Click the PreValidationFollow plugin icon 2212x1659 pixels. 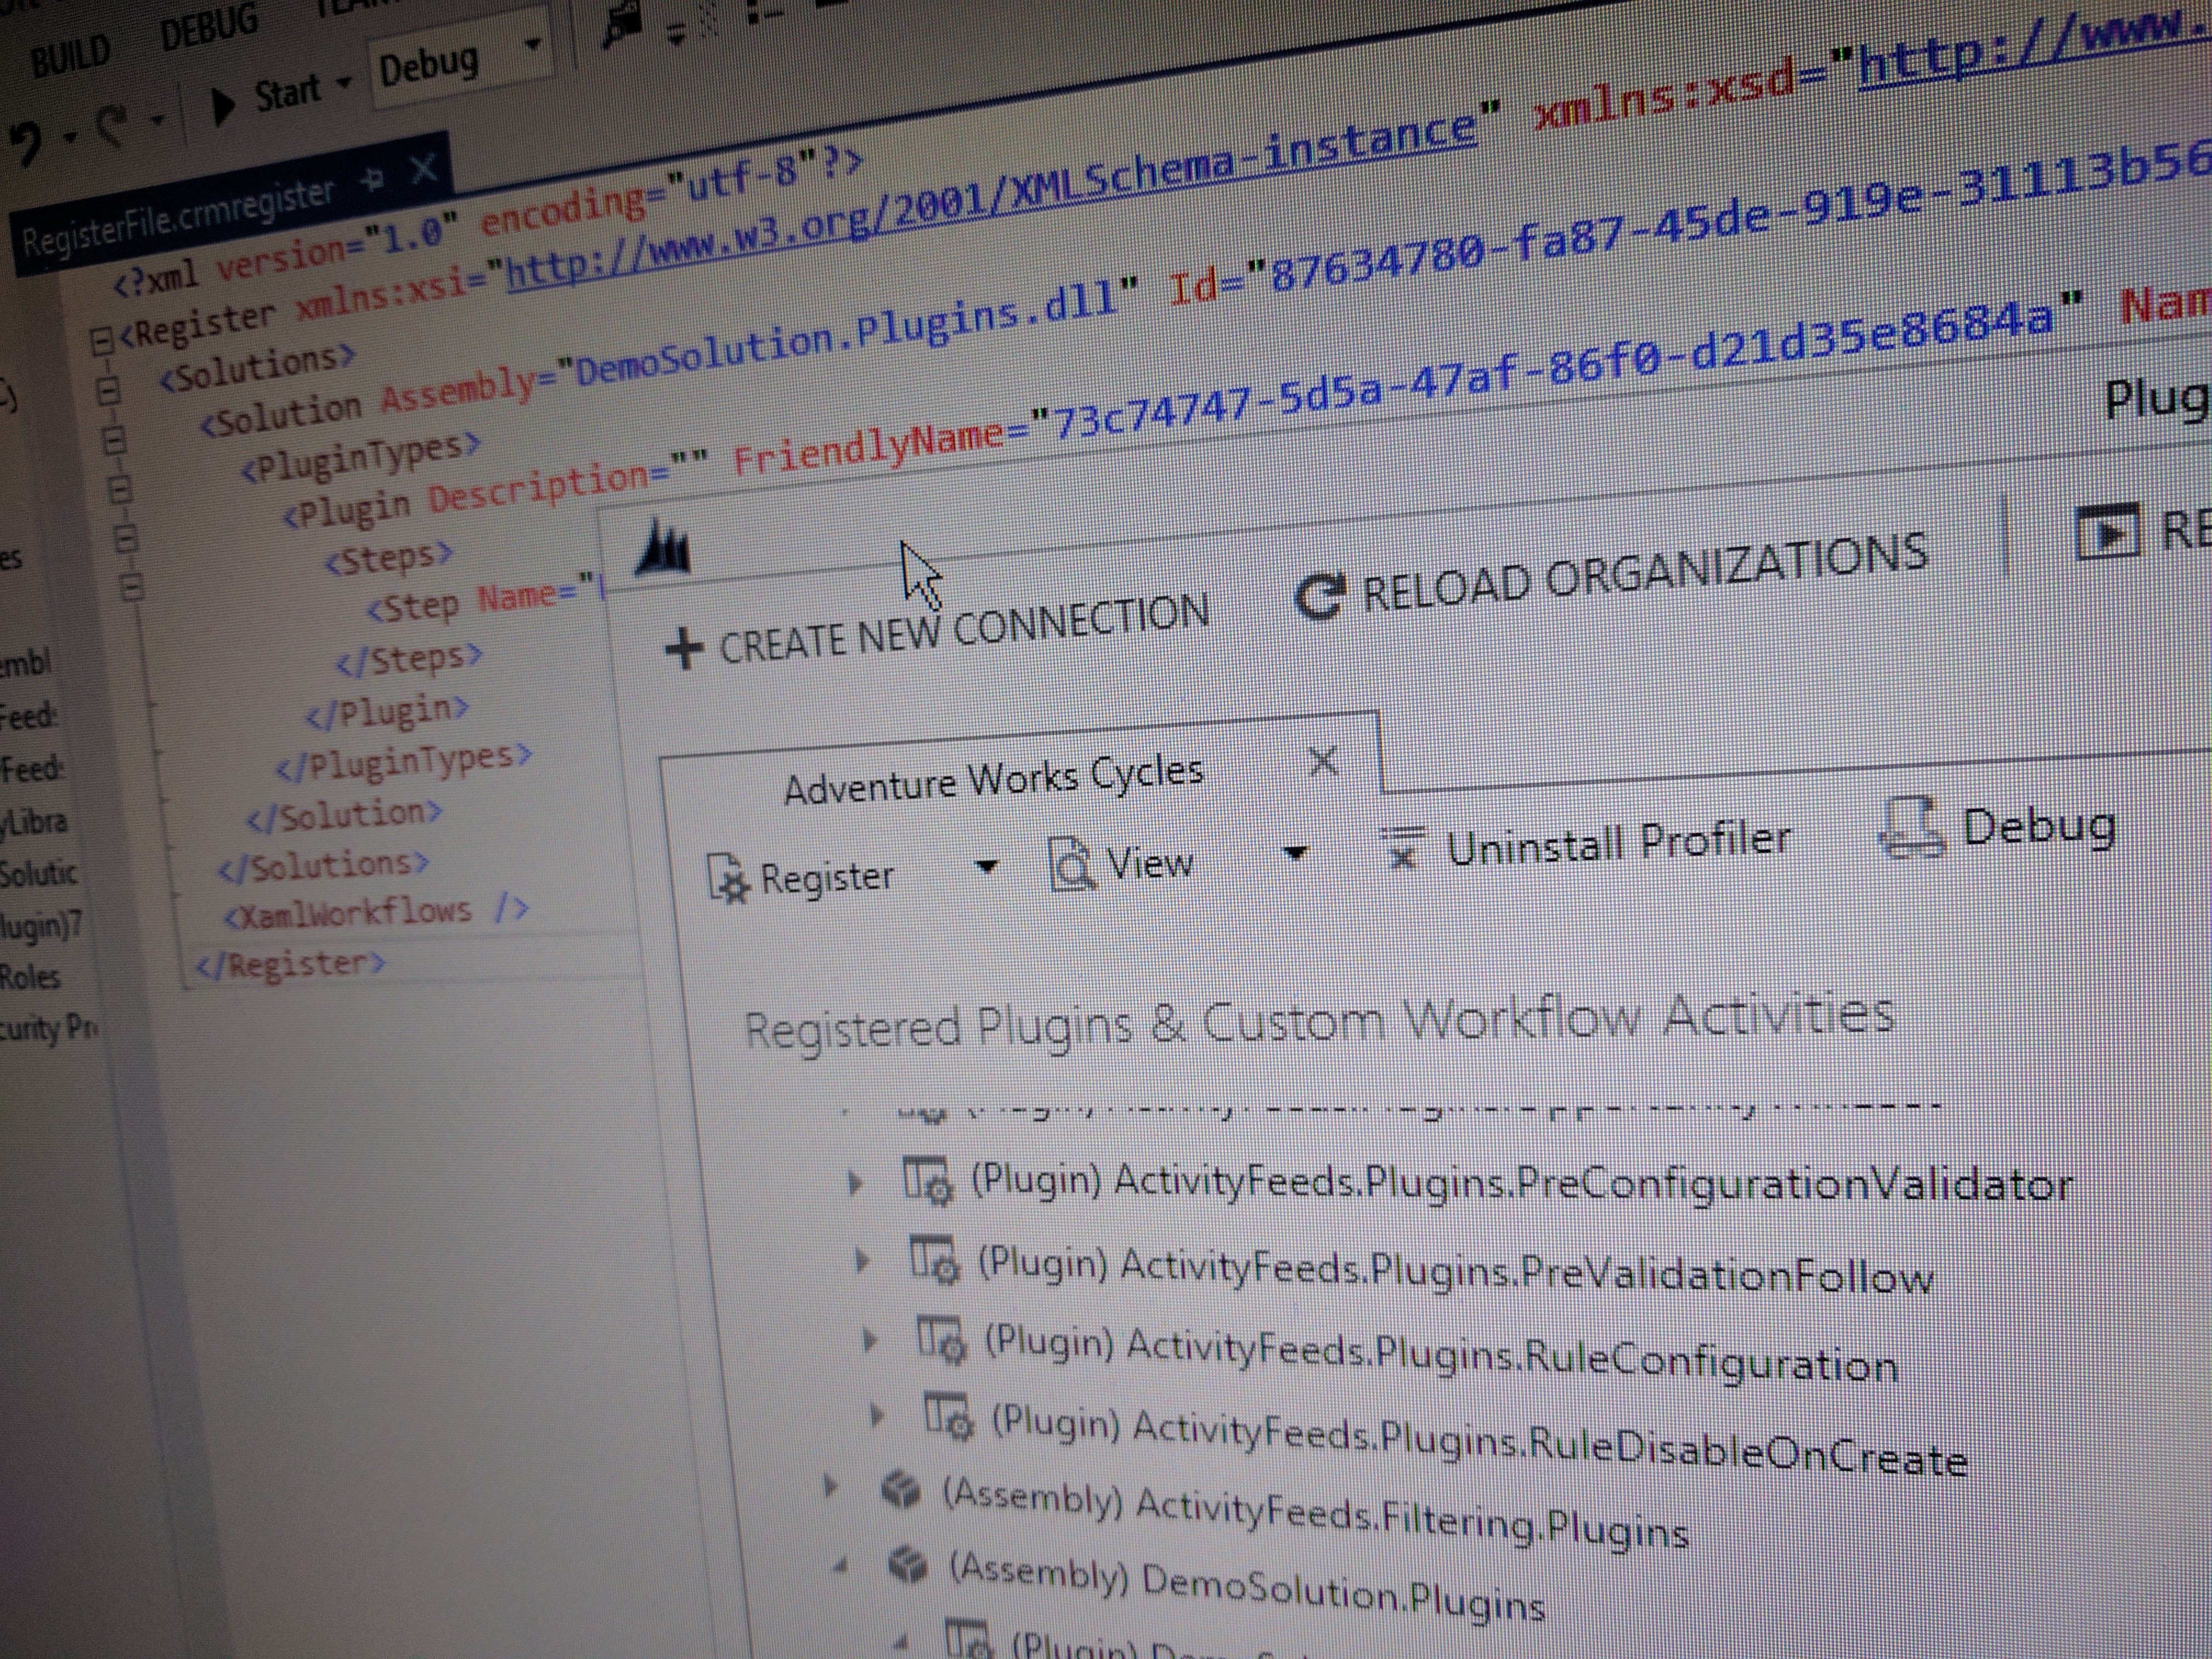coord(935,1262)
